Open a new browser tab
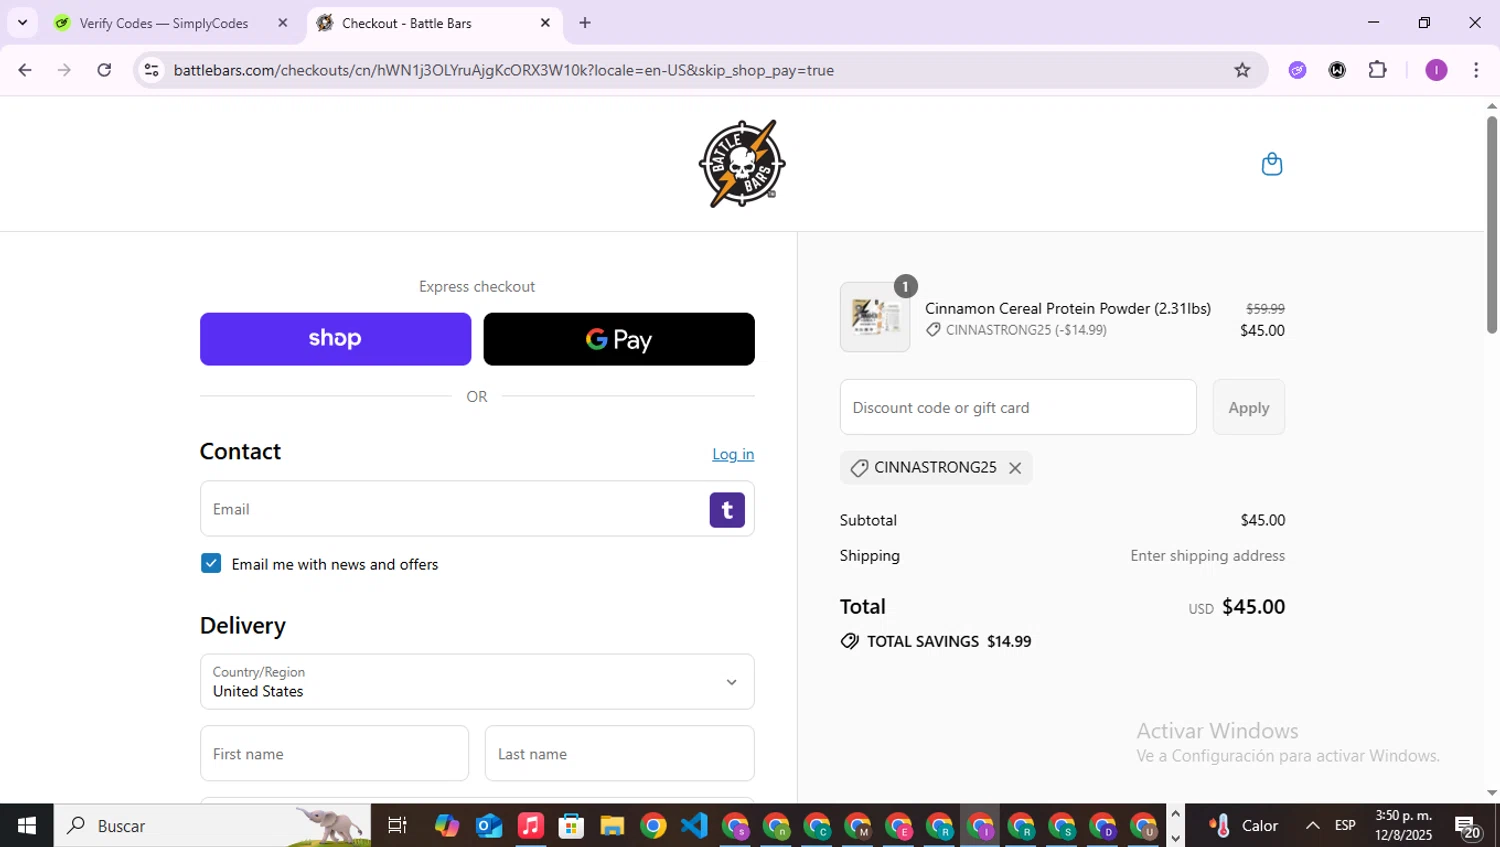Screen dimensions: 1500x847 585,23
